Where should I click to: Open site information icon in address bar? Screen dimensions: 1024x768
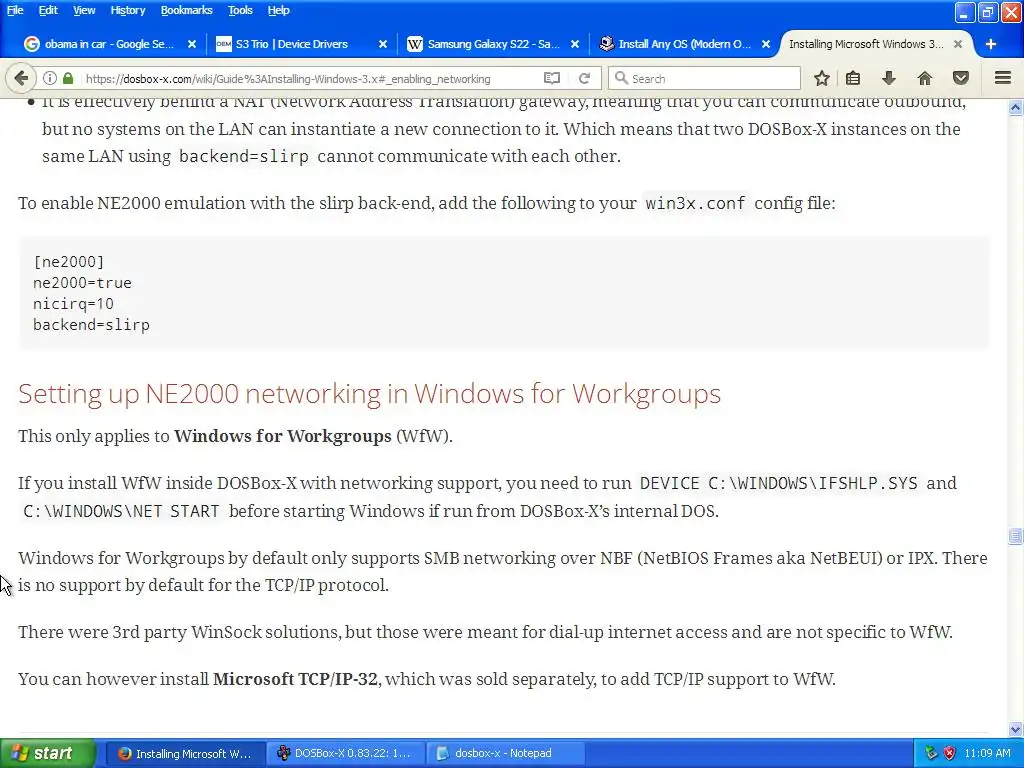tap(50, 78)
